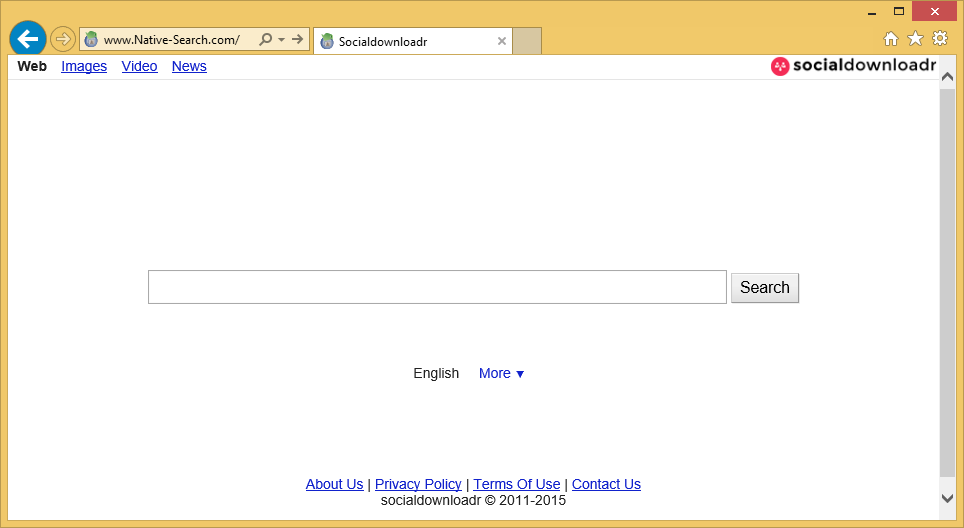Click the Search button
The width and height of the screenshot is (964, 528).
765,288
